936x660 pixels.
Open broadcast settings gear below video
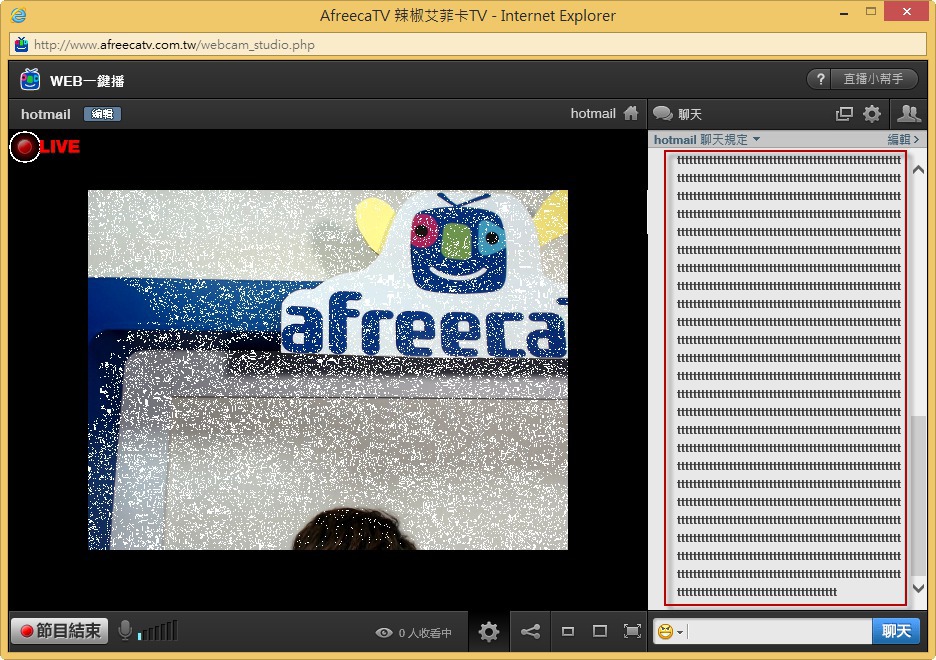coord(488,631)
